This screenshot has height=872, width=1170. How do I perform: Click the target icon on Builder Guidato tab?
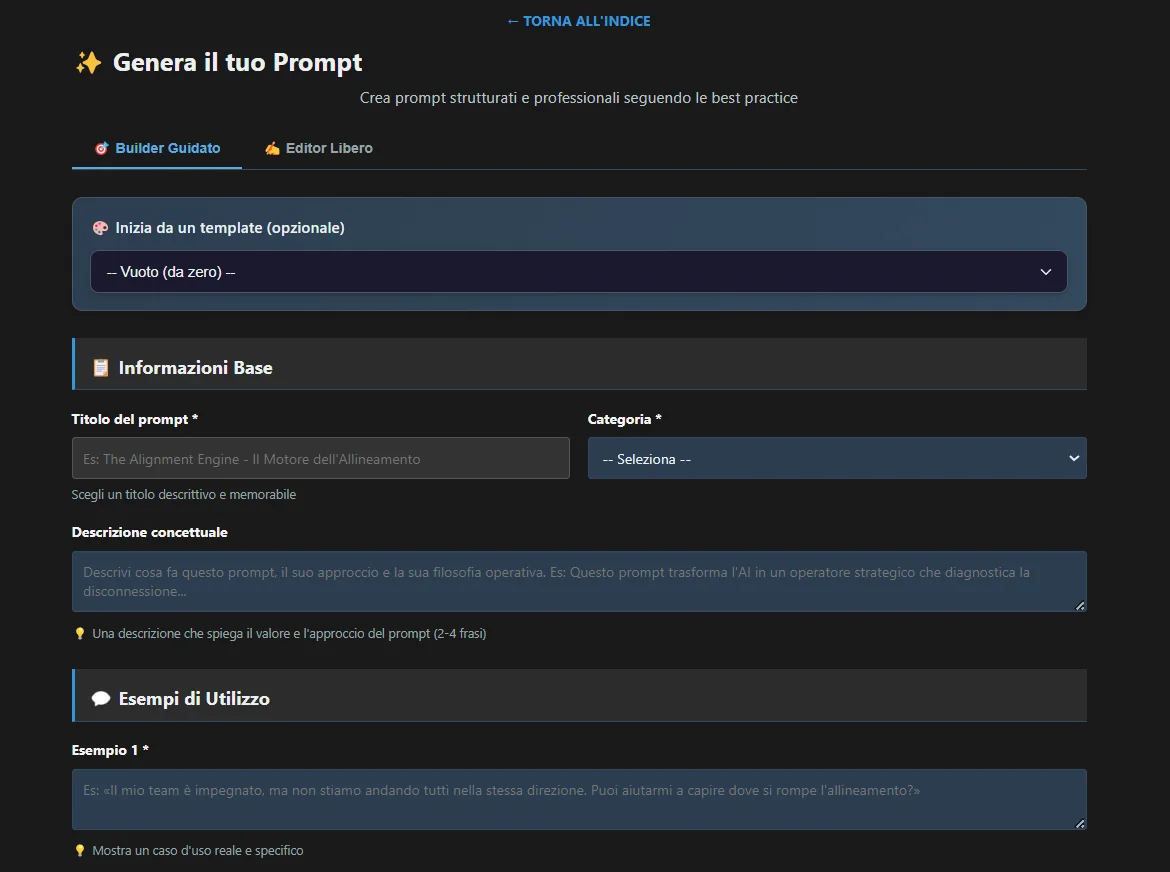point(101,147)
